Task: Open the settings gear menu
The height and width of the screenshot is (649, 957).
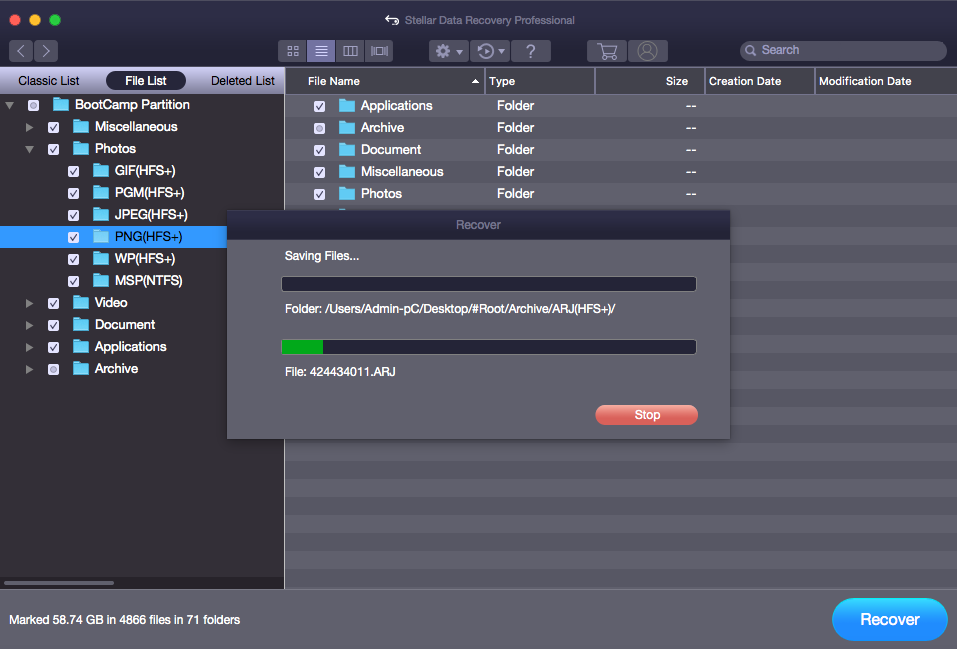Action: pyautogui.click(x=449, y=51)
